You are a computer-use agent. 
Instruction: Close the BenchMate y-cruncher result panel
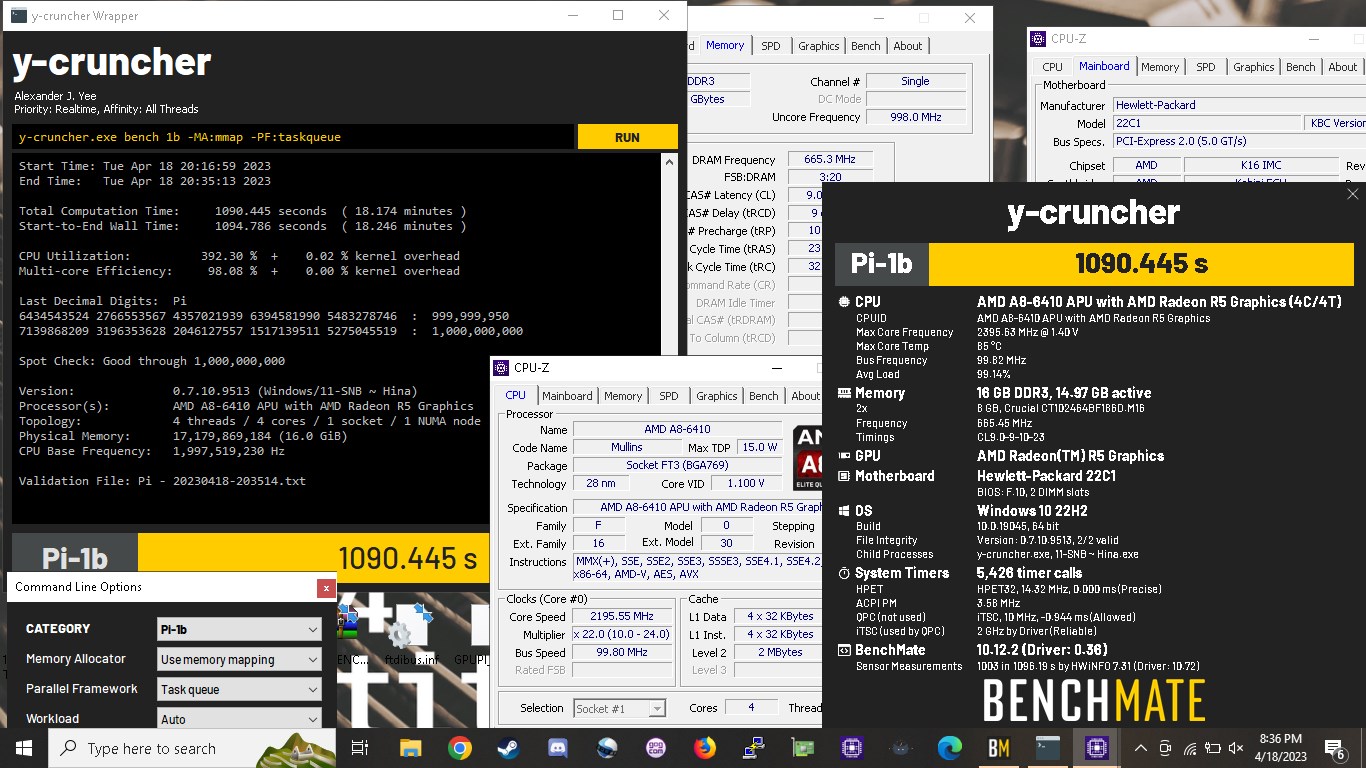click(1352, 194)
